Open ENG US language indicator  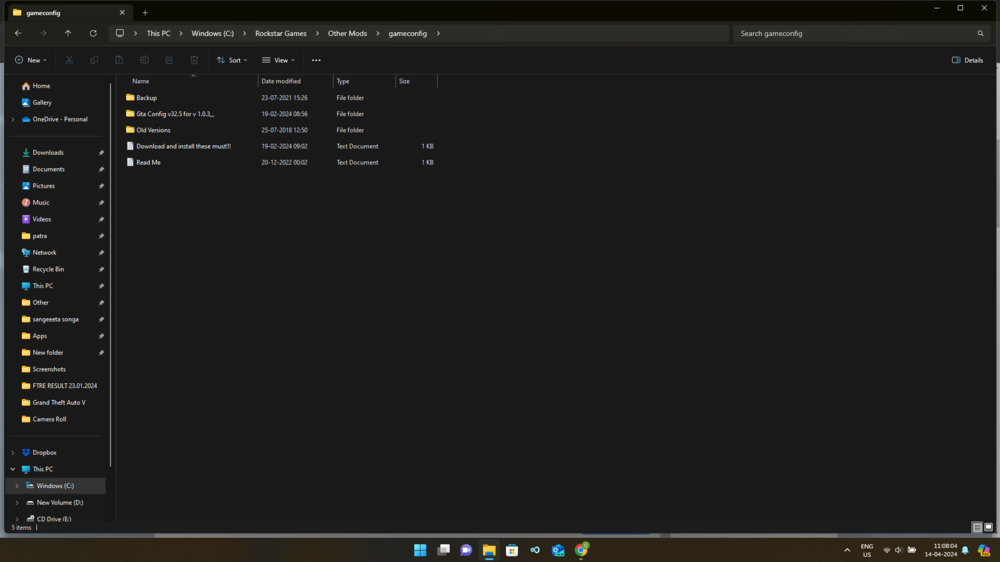tap(867, 550)
